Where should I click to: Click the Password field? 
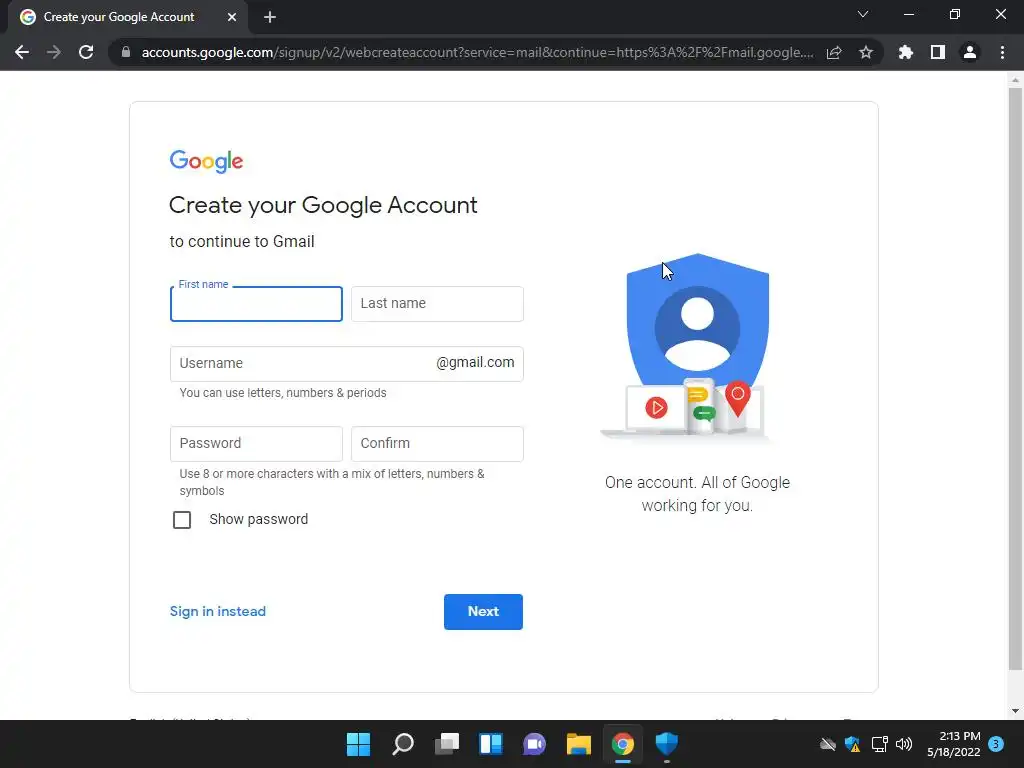pos(256,443)
